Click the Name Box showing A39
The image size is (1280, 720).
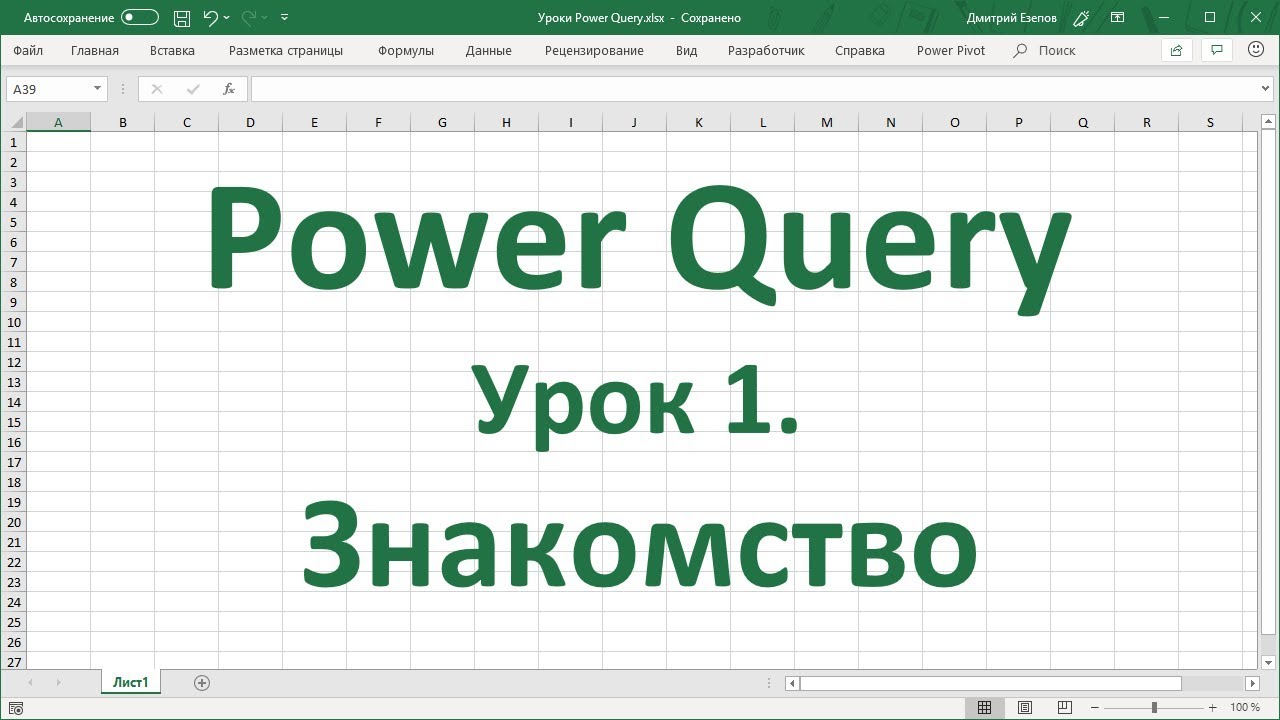48,89
